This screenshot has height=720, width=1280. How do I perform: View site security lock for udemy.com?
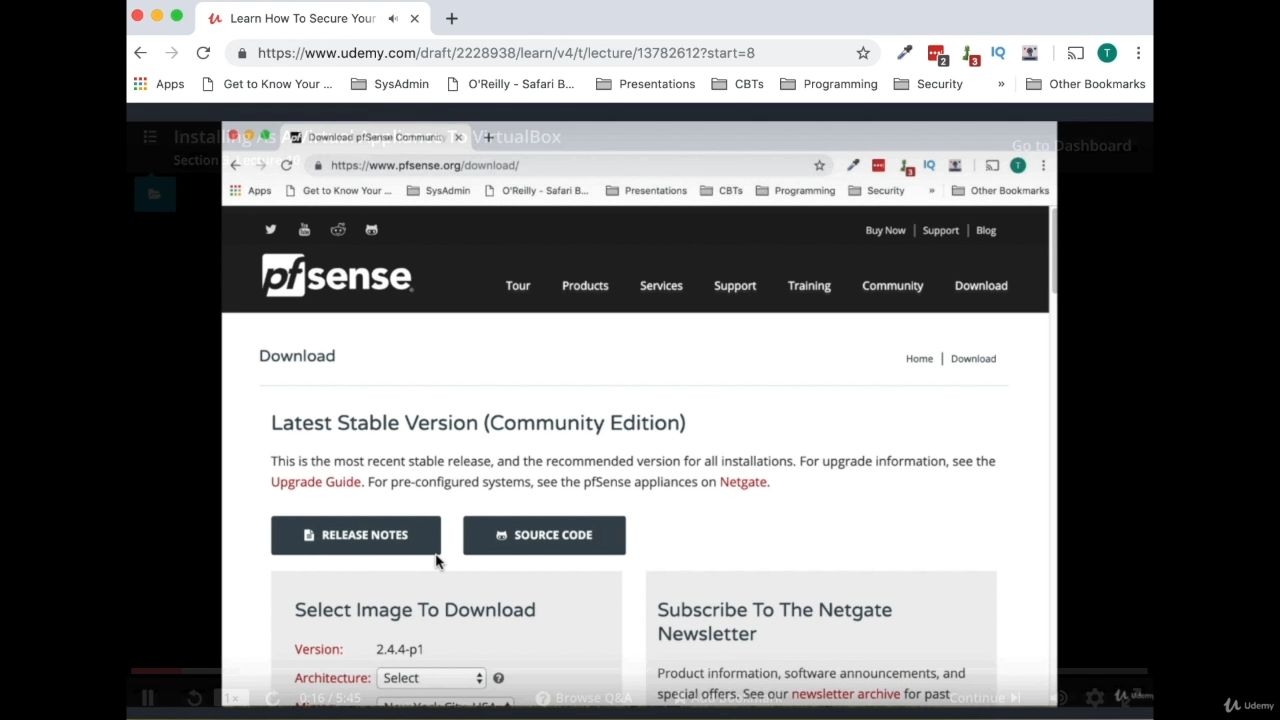pos(242,53)
